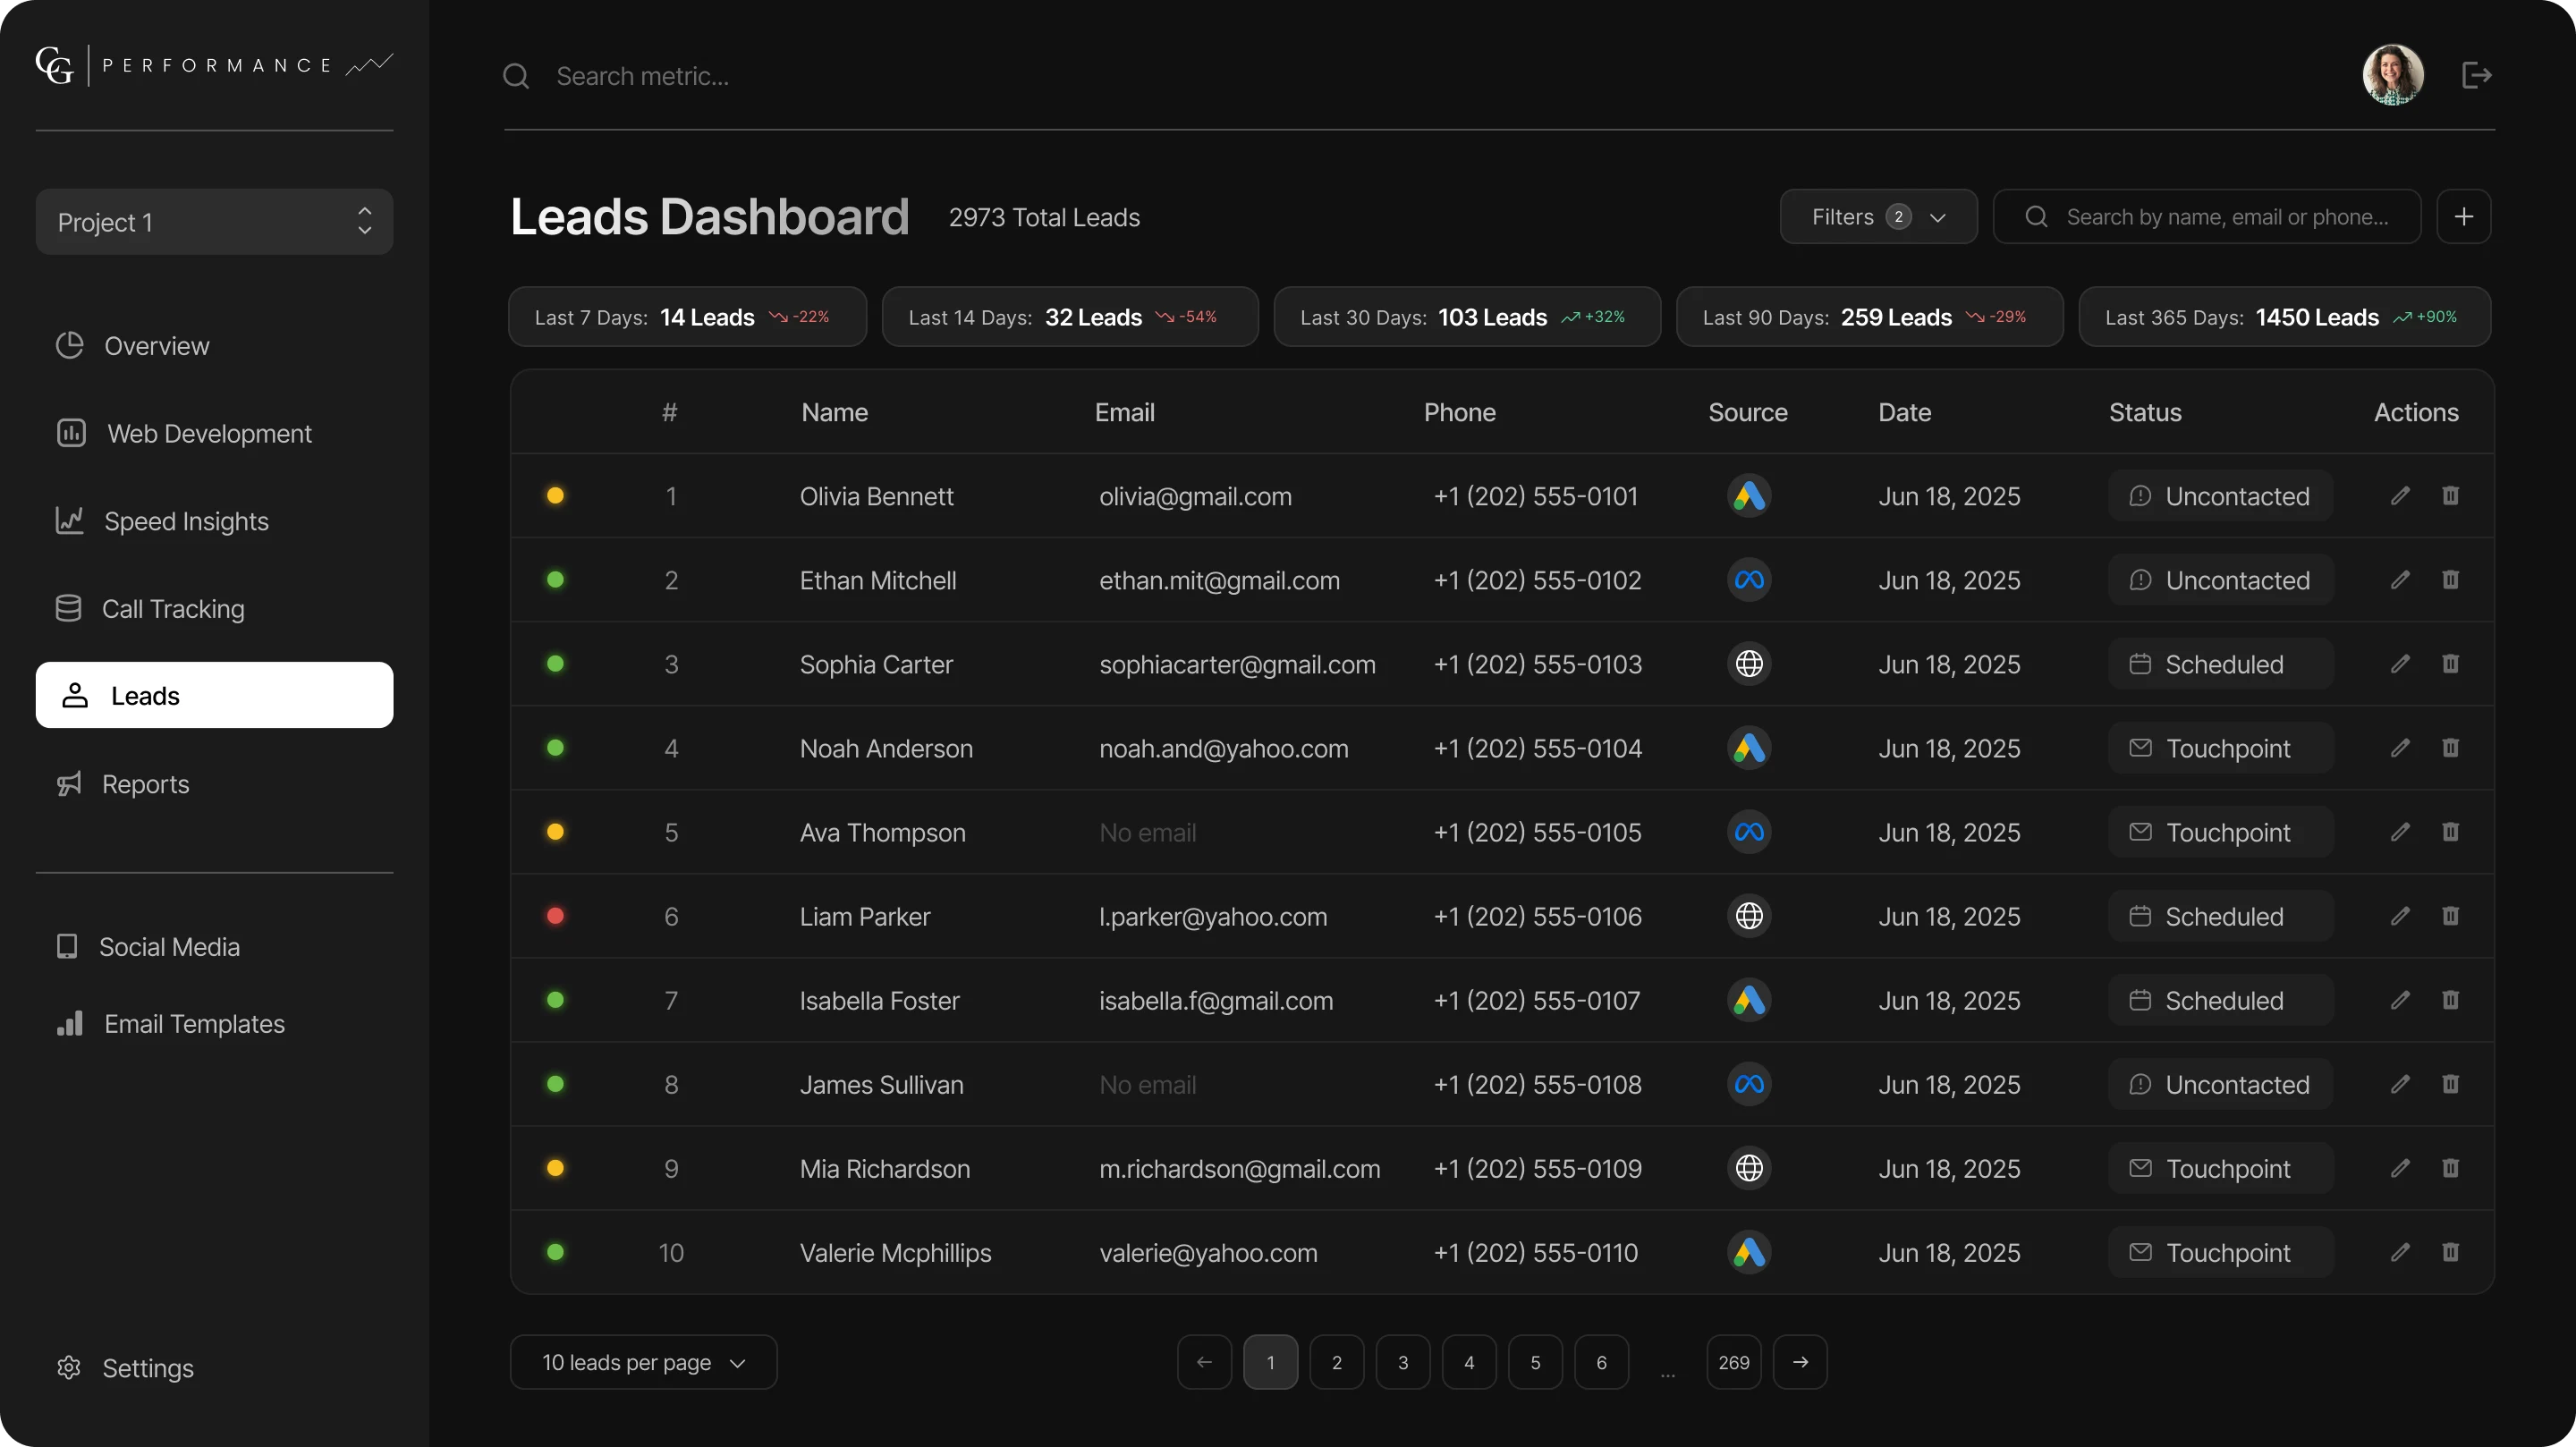Open Email Templates in sidebar
This screenshot has width=2576, height=1447.
click(x=170, y=1024)
